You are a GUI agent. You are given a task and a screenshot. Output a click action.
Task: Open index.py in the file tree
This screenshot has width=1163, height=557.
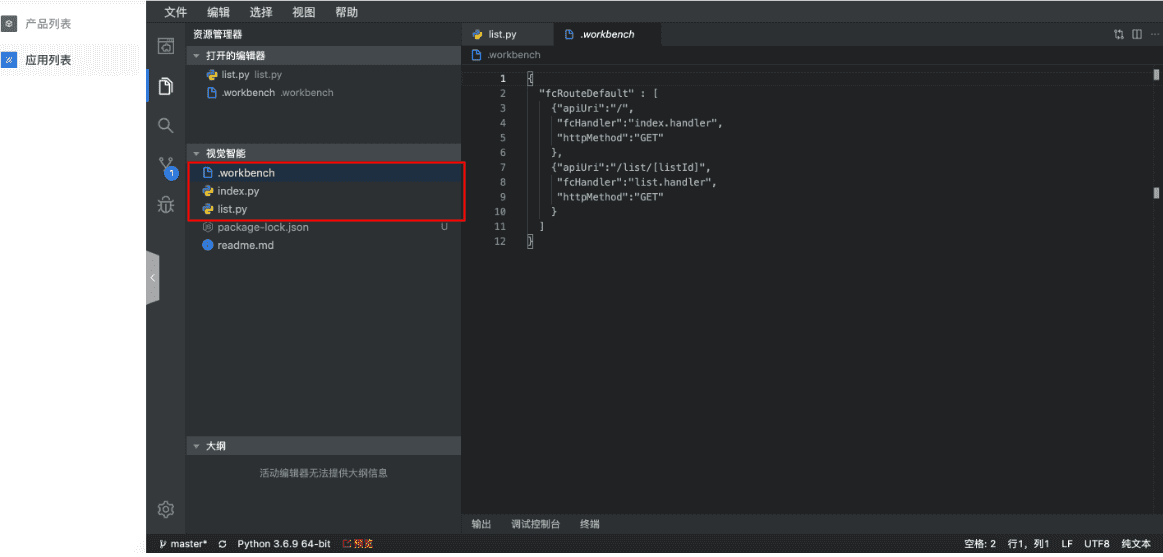click(238, 191)
